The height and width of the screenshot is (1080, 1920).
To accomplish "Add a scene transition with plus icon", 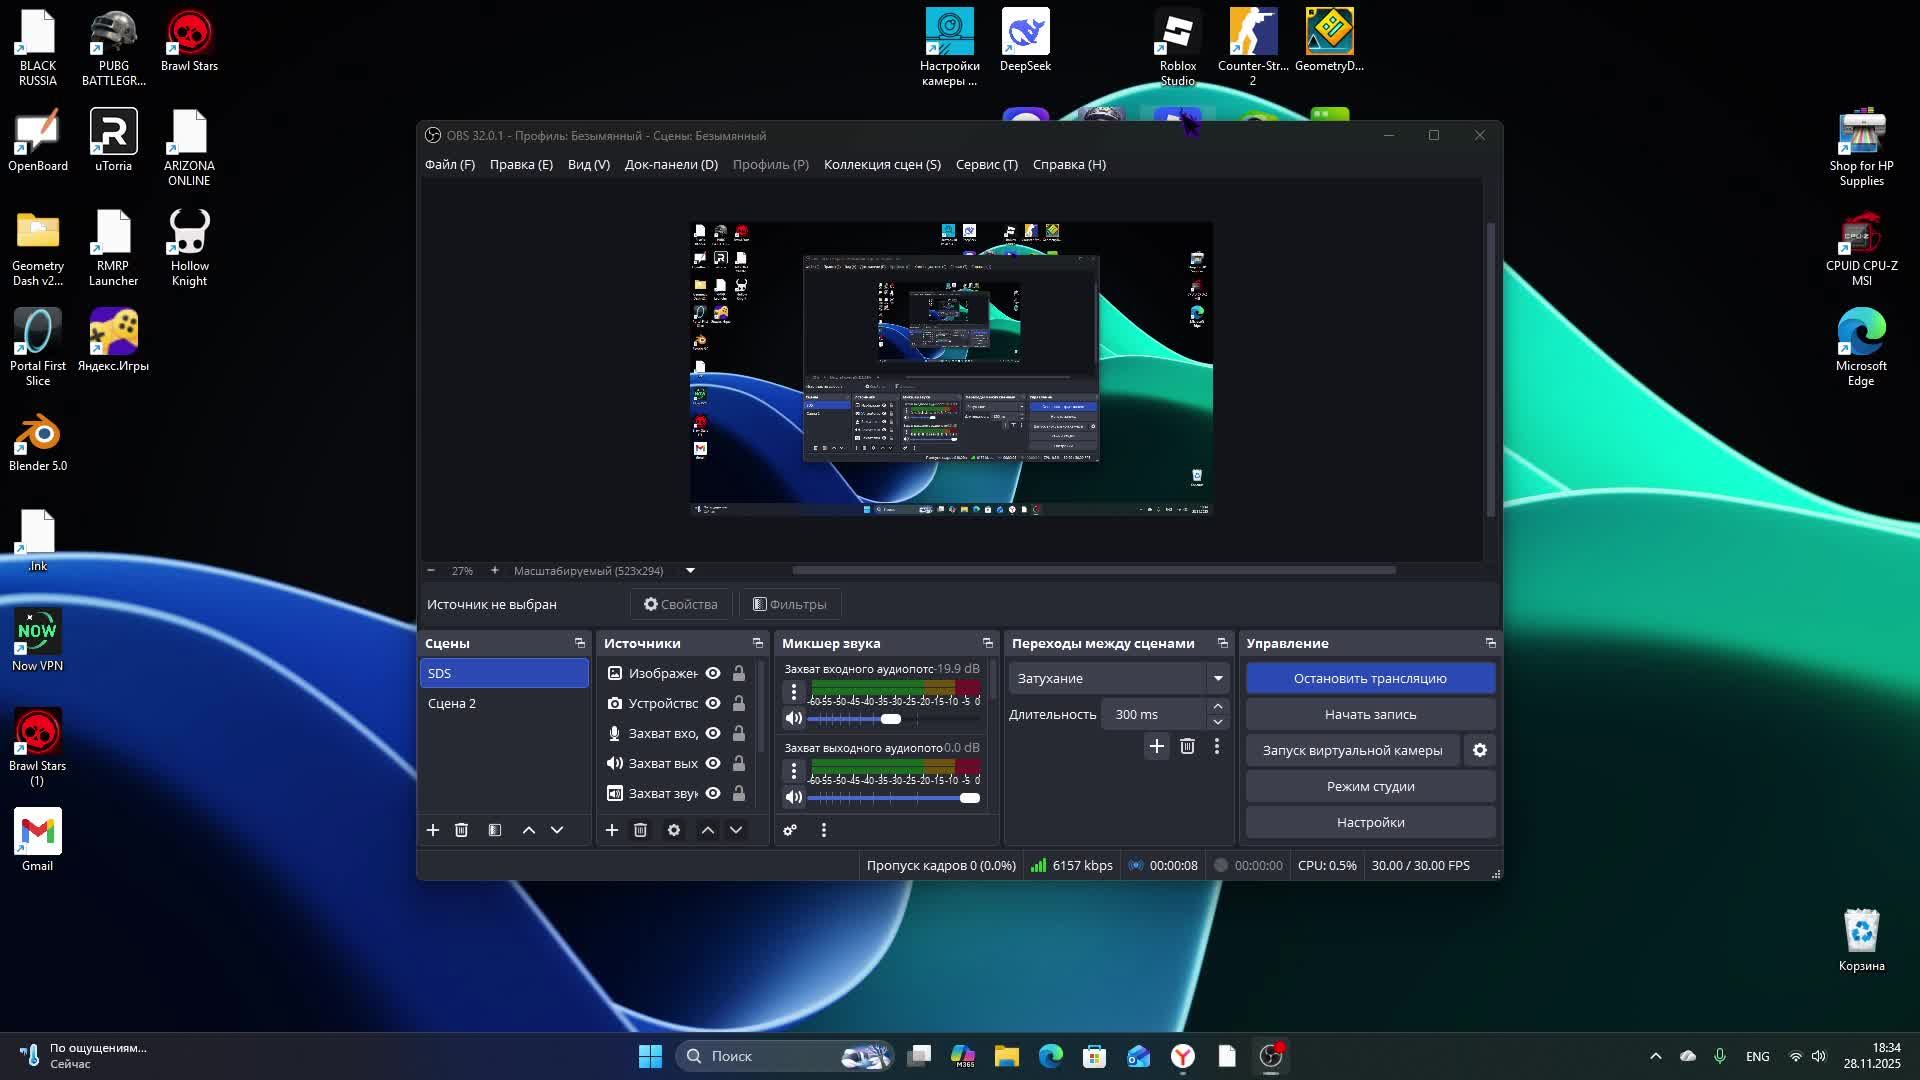I will 1157,746.
